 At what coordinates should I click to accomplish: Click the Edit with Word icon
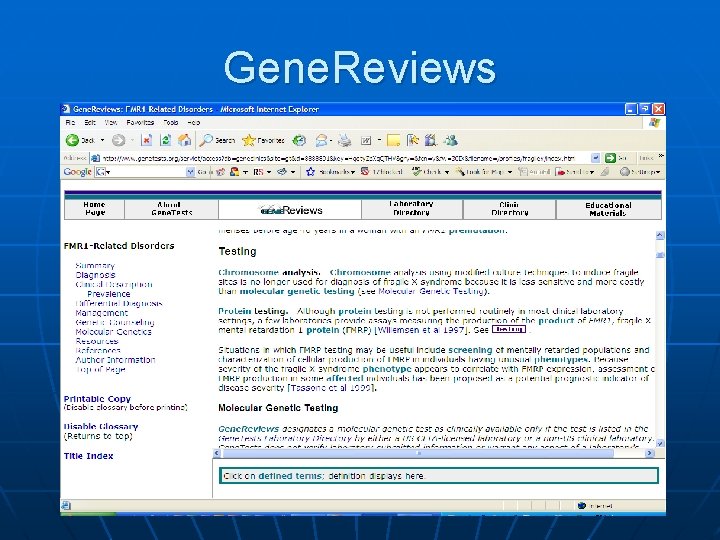(366, 141)
